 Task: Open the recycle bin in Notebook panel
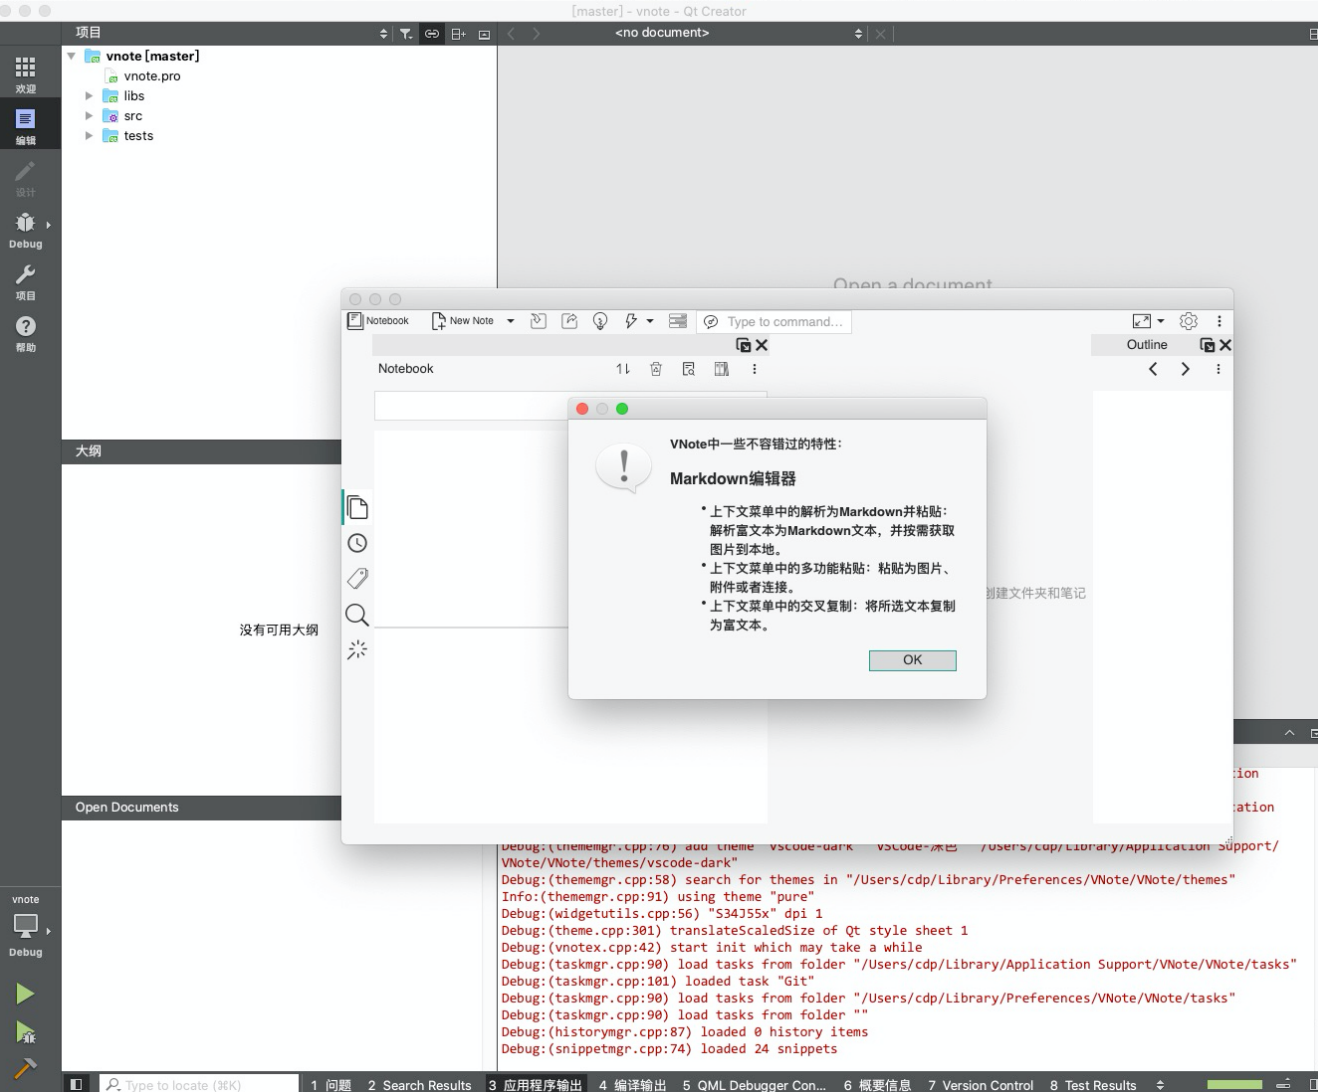tap(656, 369)
